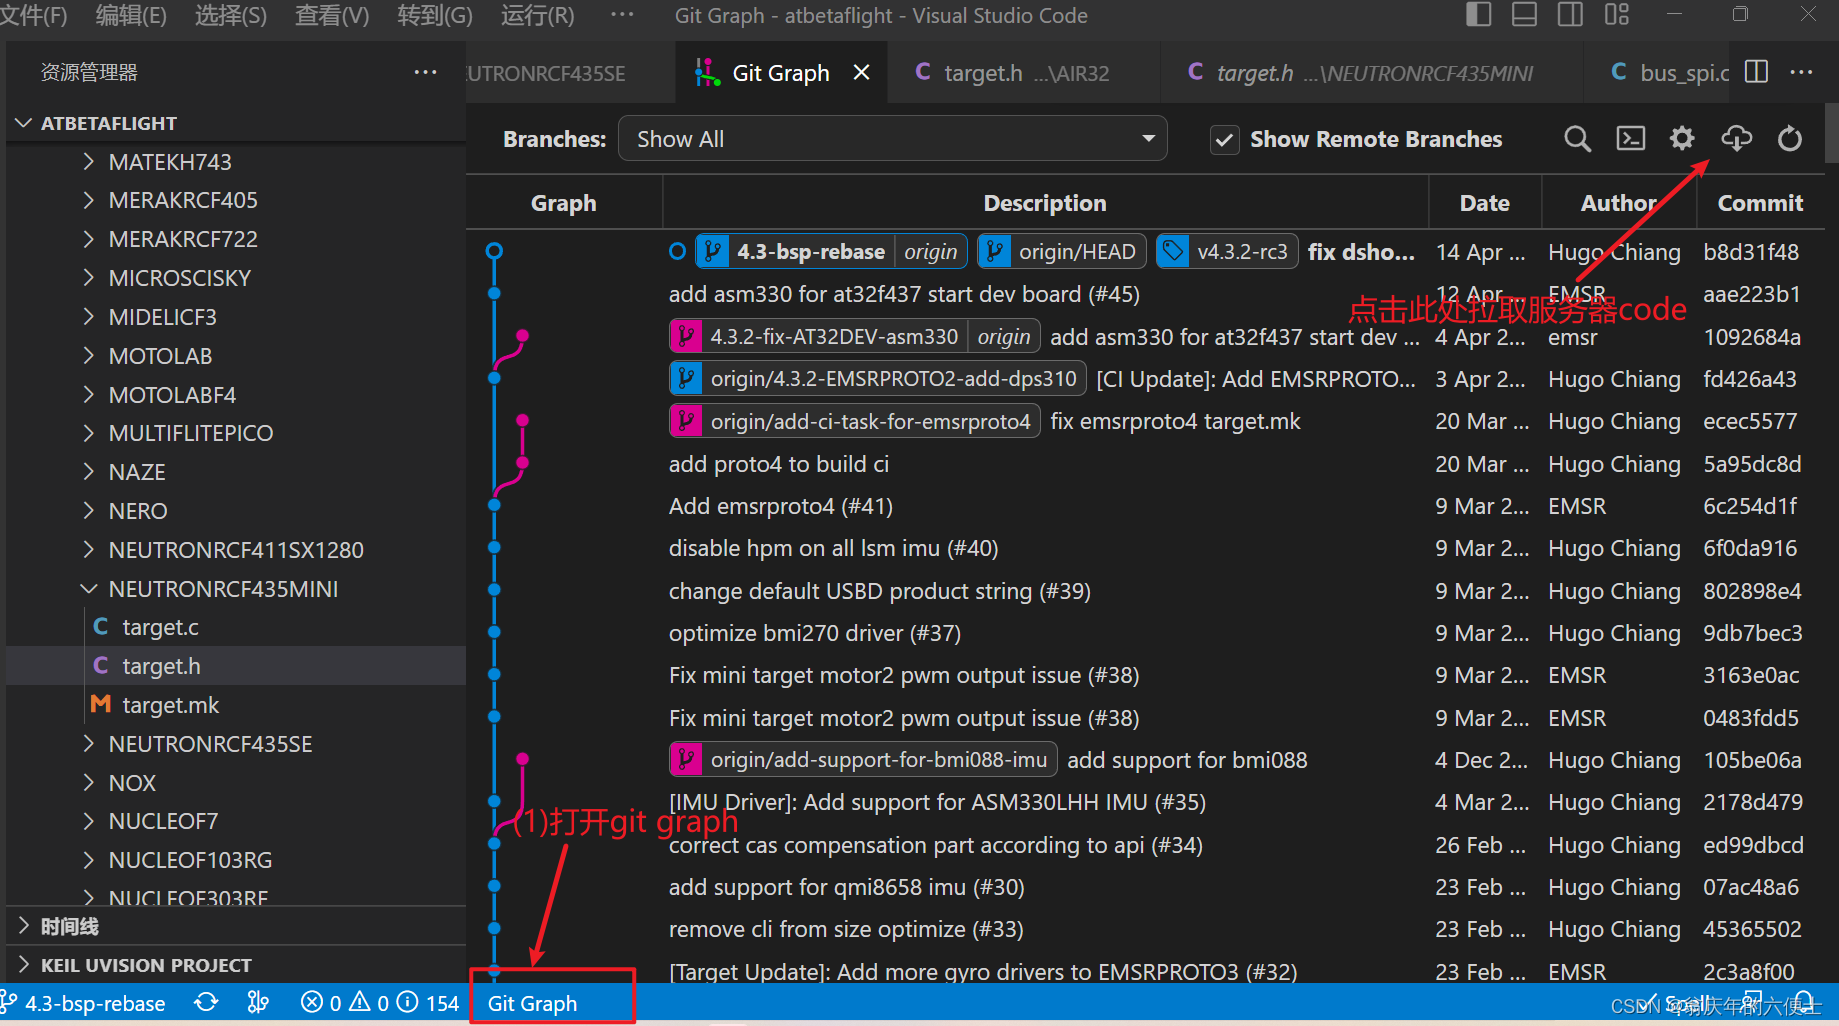Expand the MERAKRCF405 folder
The height and width of the screenshot is (1026, 1839).
coord(236,200)
